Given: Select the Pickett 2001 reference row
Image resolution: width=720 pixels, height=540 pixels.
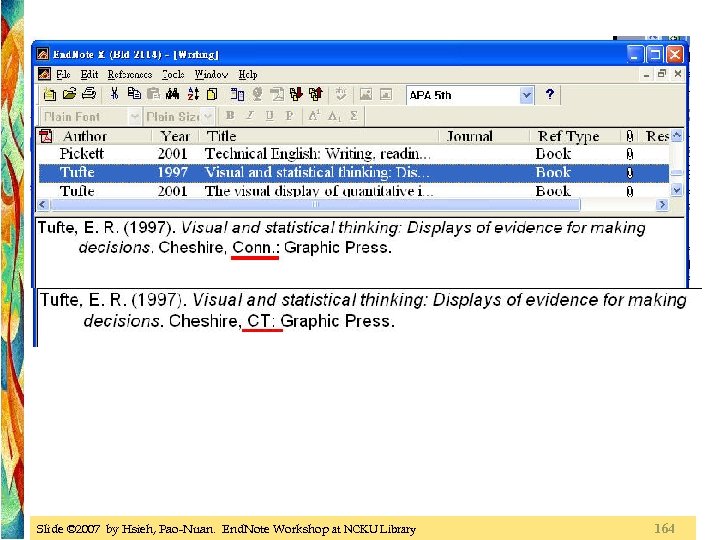Looking at the screenshot, I should (x=353, y=154).
